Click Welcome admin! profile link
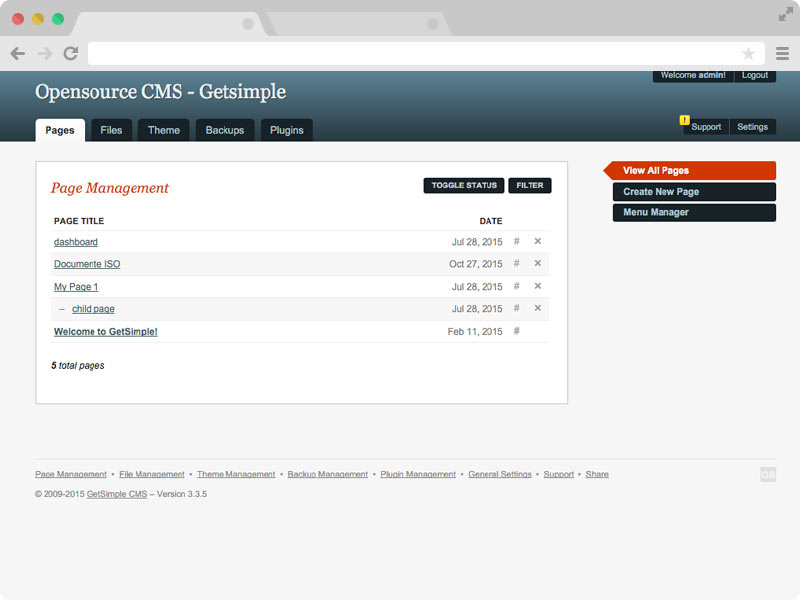 coord(693,75)
